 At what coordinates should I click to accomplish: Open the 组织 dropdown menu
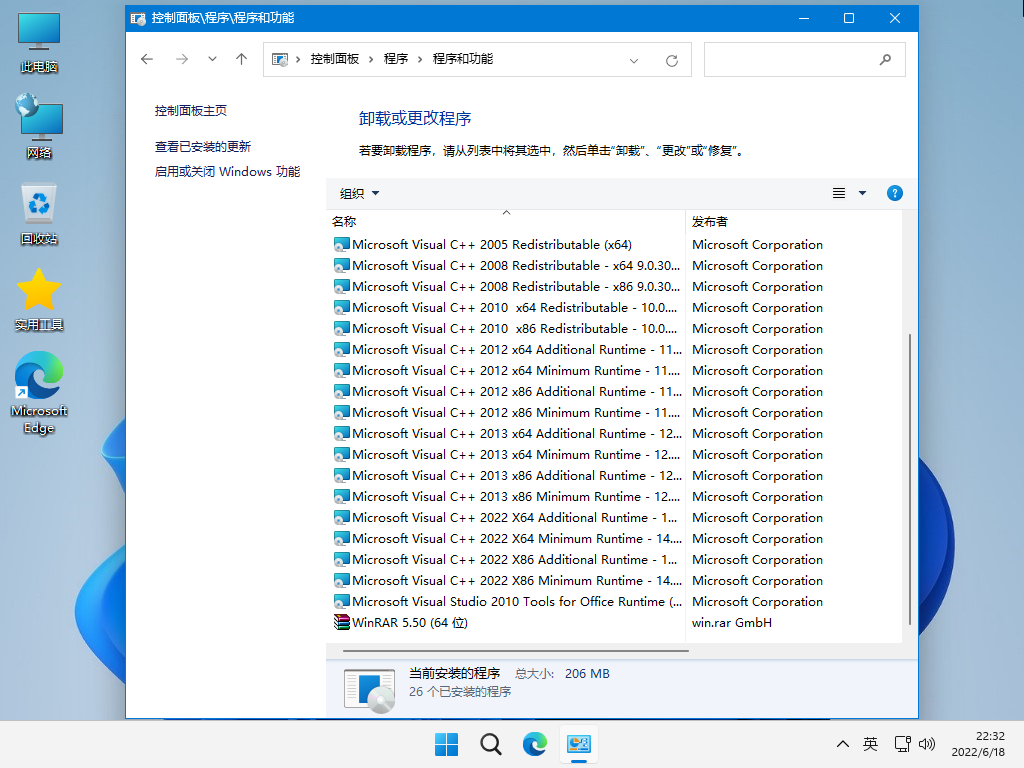click(x=359, y=193)
